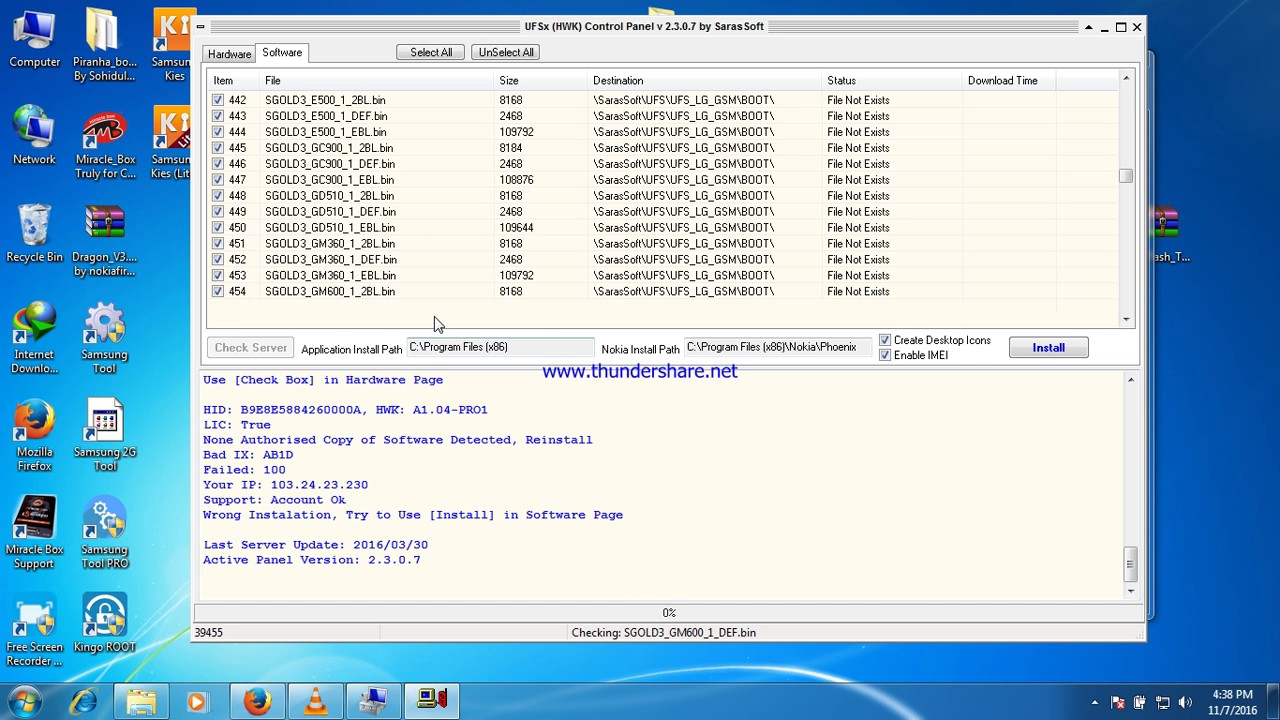Image resolution: width=1280 pixels, height=720 pixels.
Task: Click the file list scroll-down arrow
Action: click(1126, 320)
